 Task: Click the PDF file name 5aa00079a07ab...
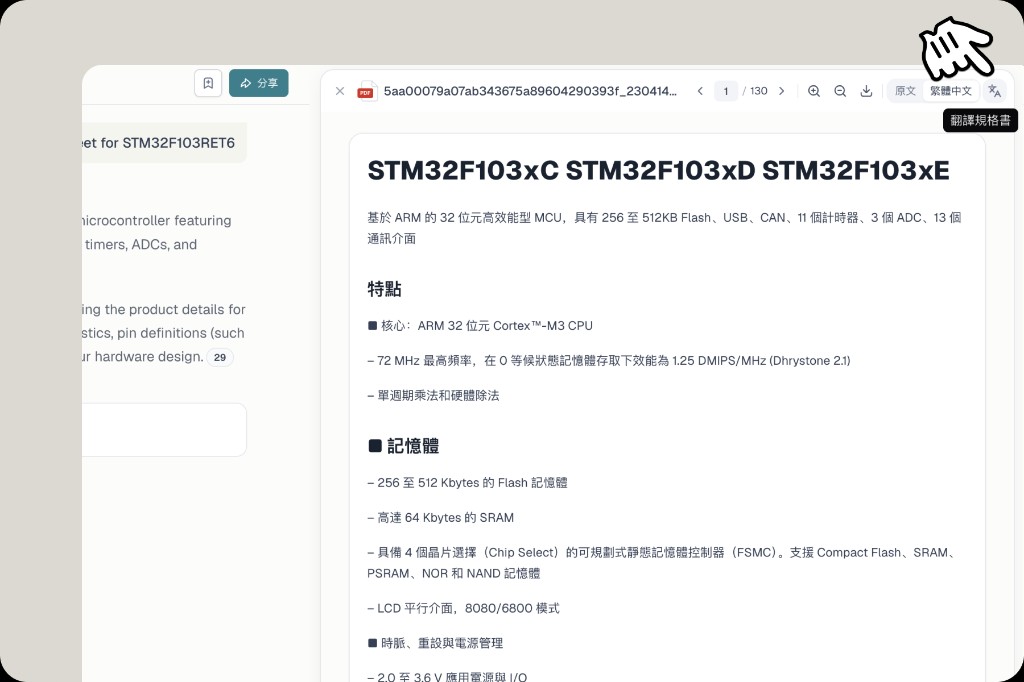[530, 91]
